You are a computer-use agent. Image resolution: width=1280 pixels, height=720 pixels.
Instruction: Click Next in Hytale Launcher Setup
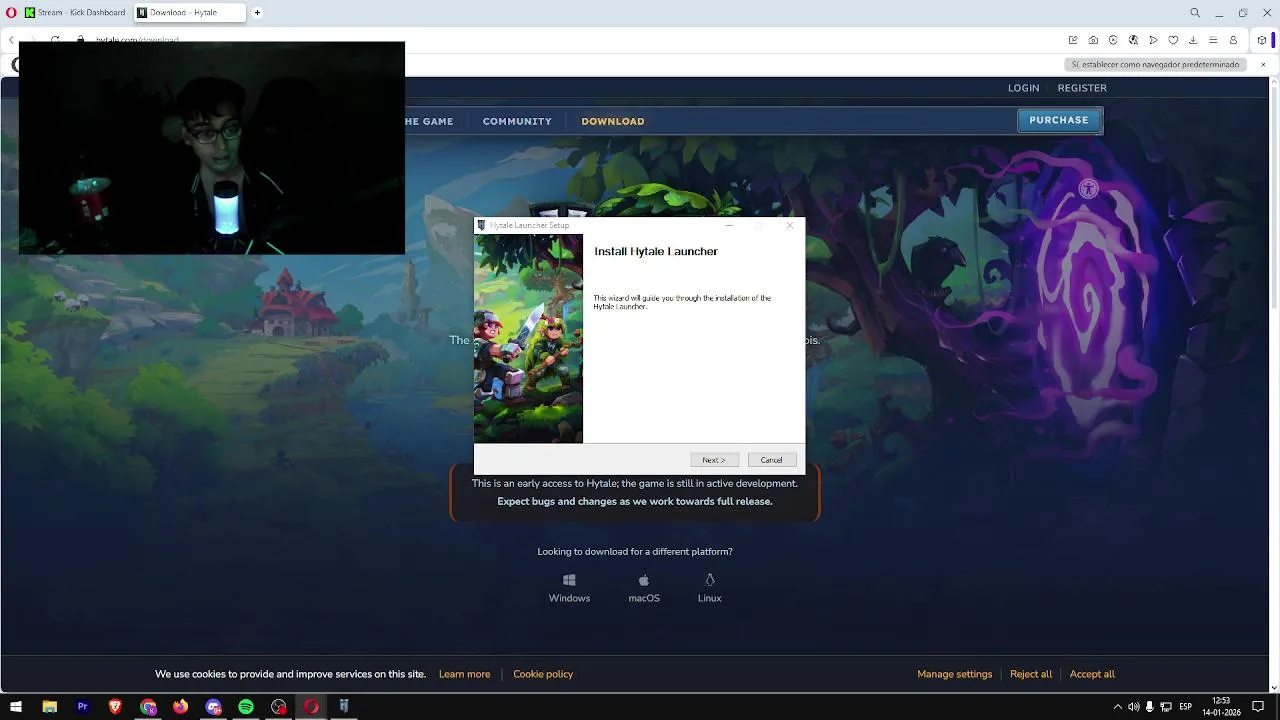pos(714,460)
